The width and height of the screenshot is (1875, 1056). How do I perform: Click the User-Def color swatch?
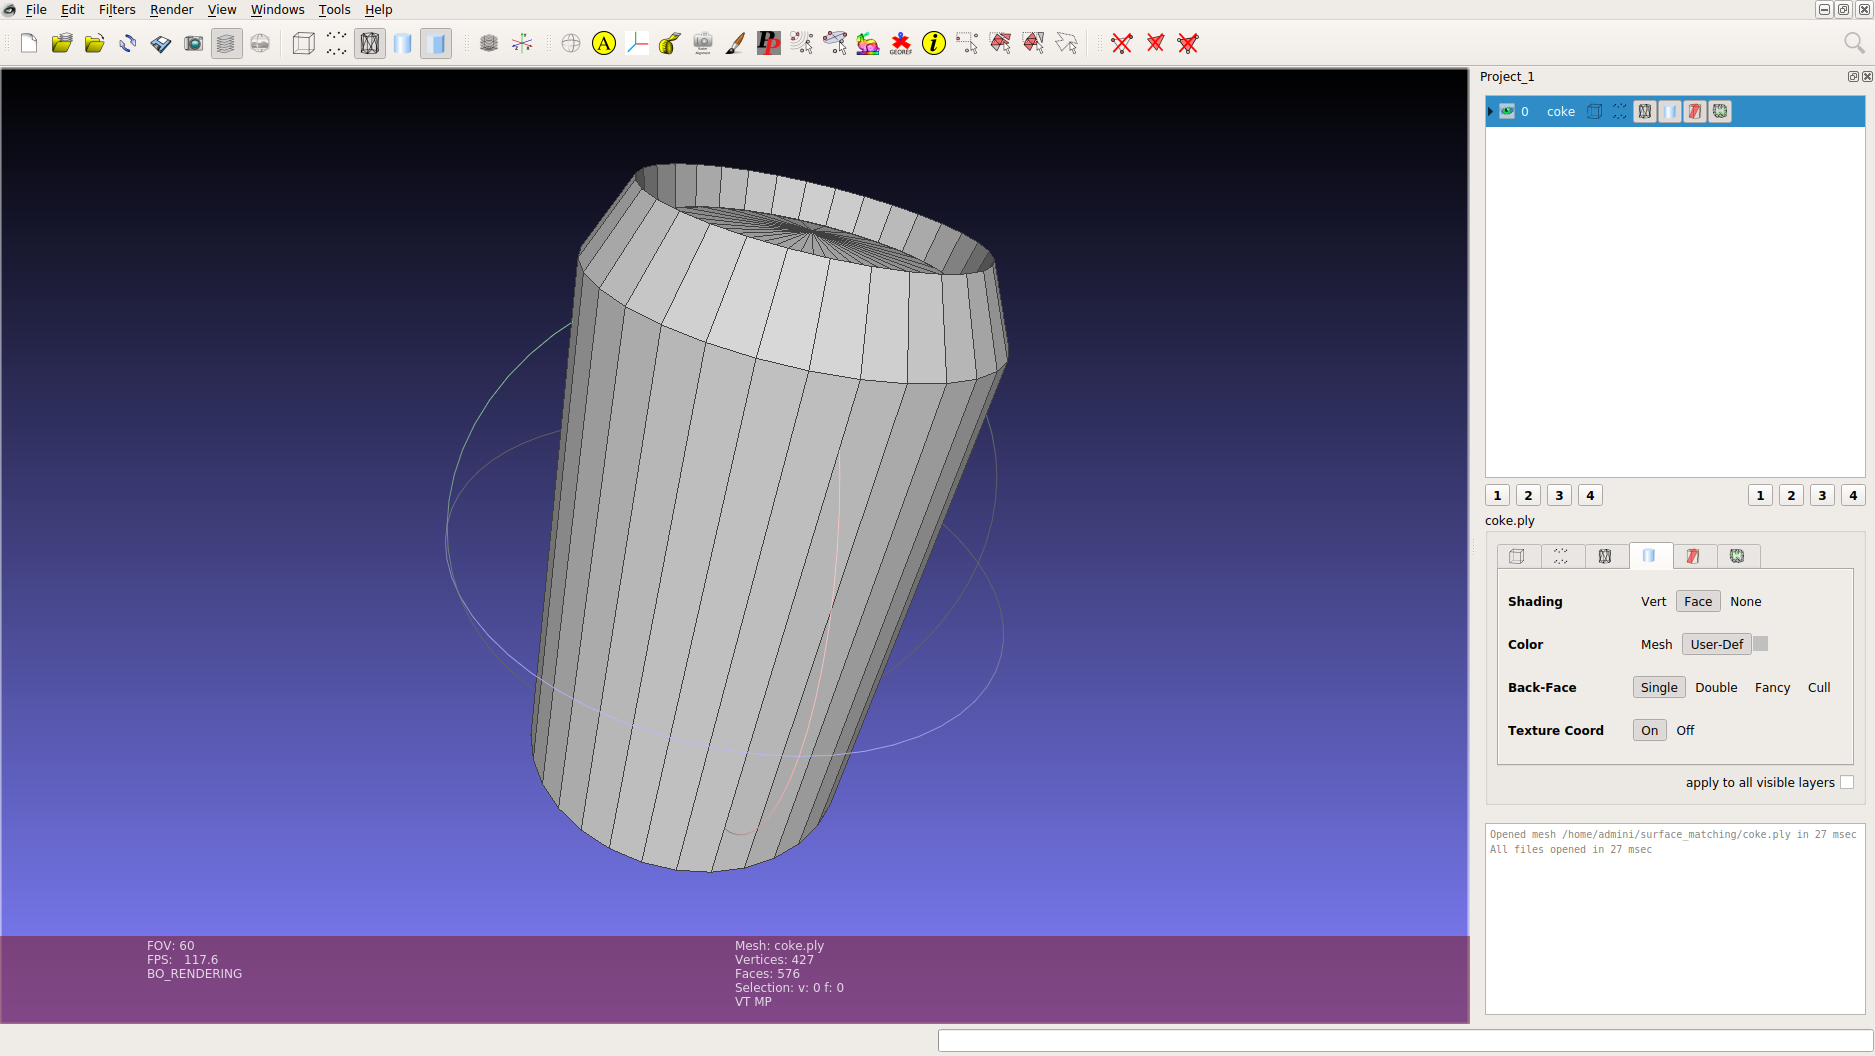point(1761,644)
